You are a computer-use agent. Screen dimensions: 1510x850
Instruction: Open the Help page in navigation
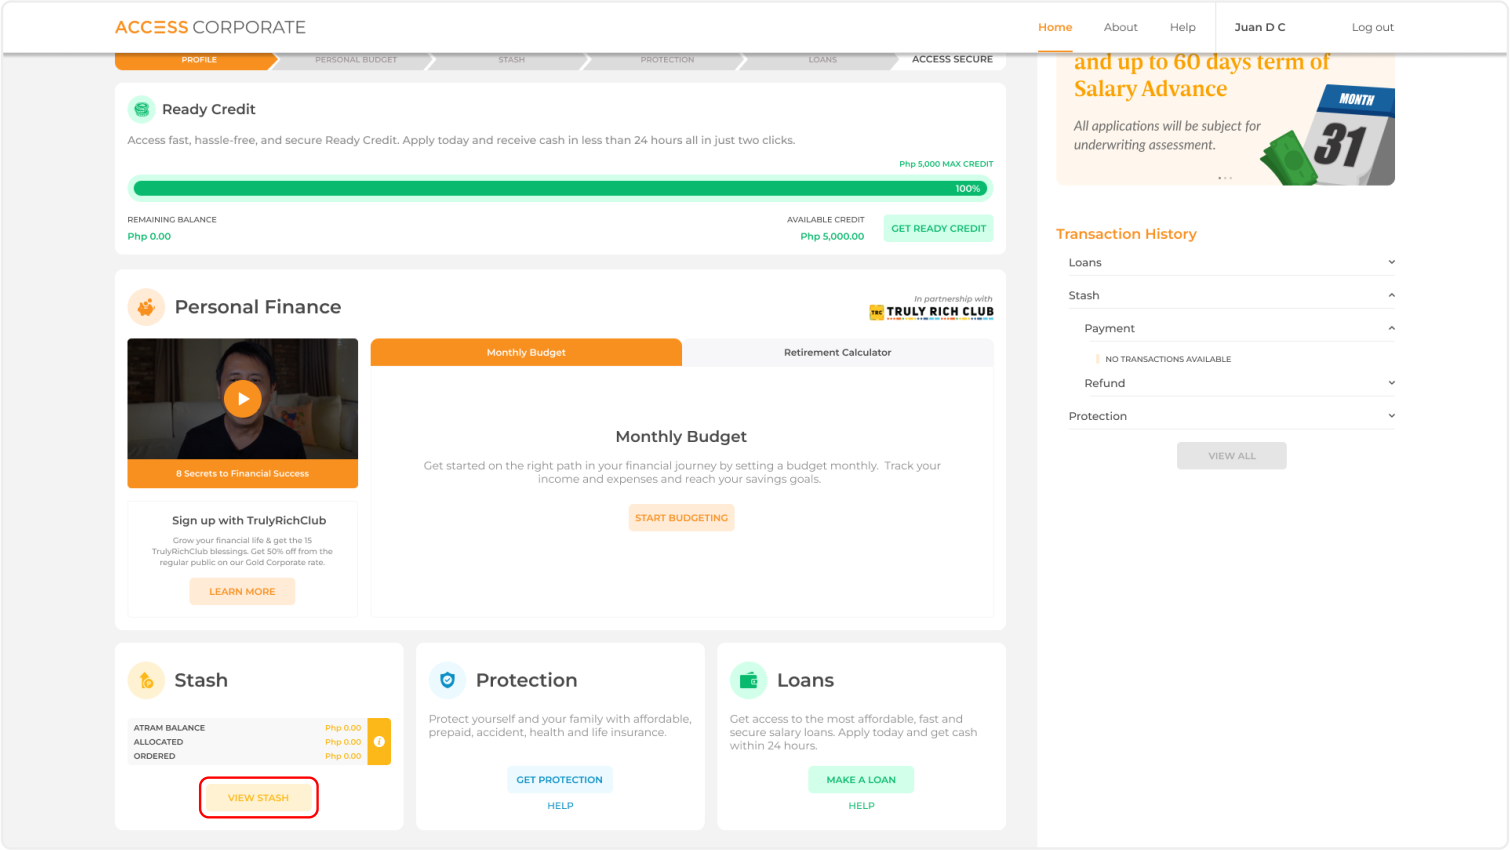point(1183,27)
